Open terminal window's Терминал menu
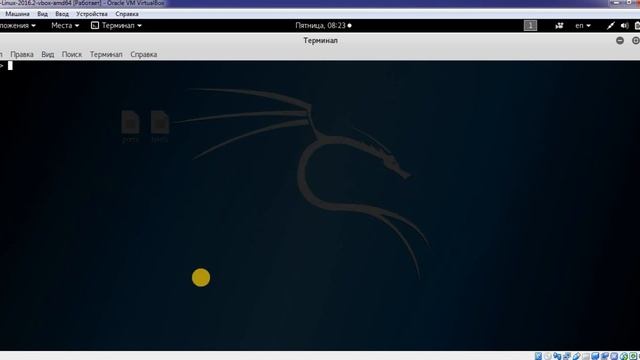Screen dimensions: 640x360 (x=106, y=54)
